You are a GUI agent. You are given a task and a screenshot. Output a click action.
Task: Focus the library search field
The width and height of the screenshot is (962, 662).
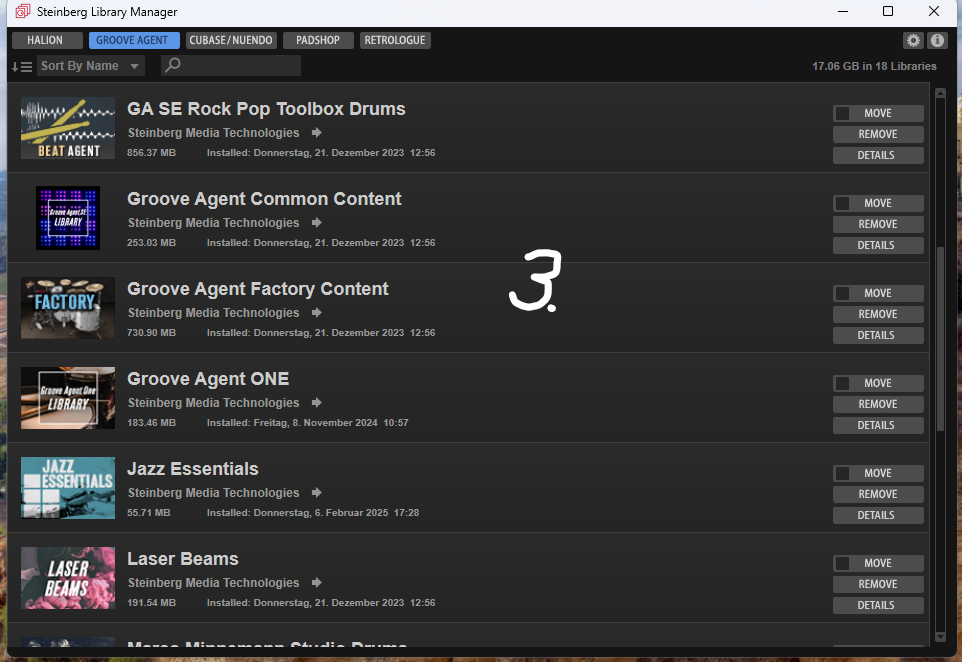[231, 65]
